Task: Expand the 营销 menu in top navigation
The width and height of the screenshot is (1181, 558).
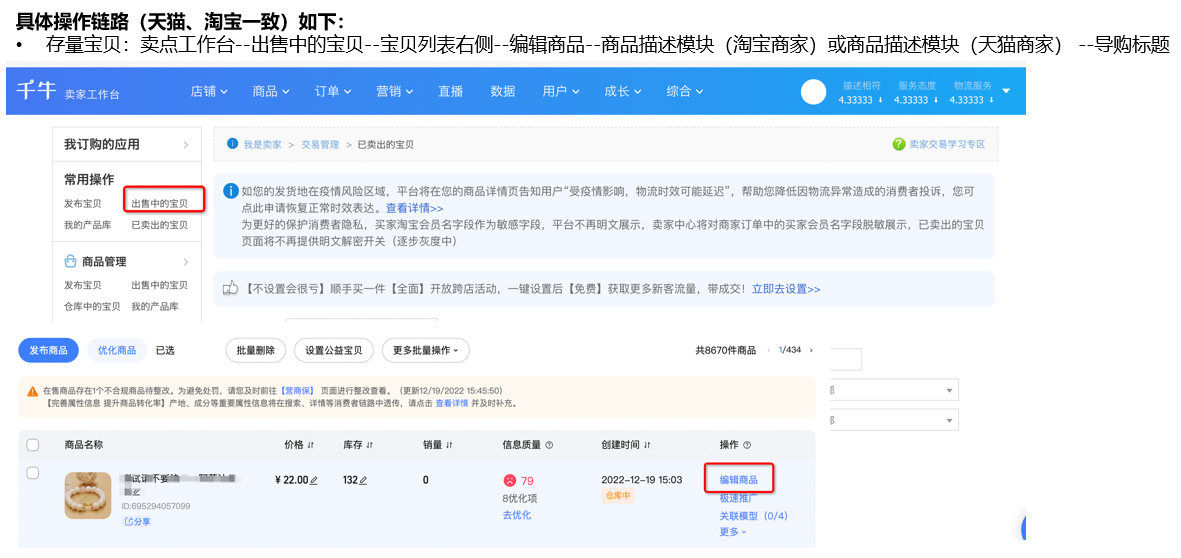Action: click(x=395, y=91)
